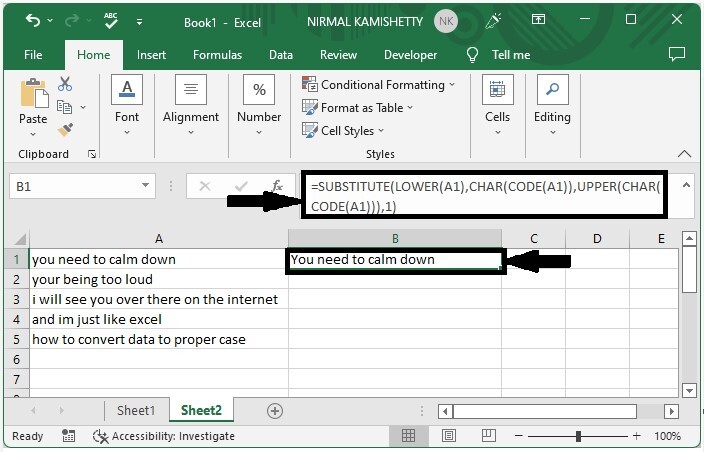Open the Cells group button
Viewport: 704px width, 452px height.
click(x=497, y=106)
